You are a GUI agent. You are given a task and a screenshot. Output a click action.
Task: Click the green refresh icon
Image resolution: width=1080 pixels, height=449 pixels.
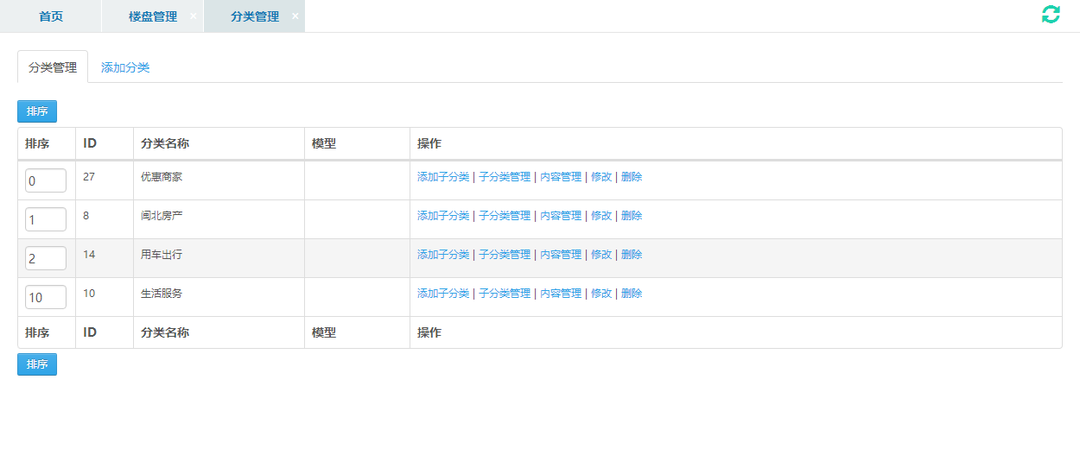coord(1050,14)
